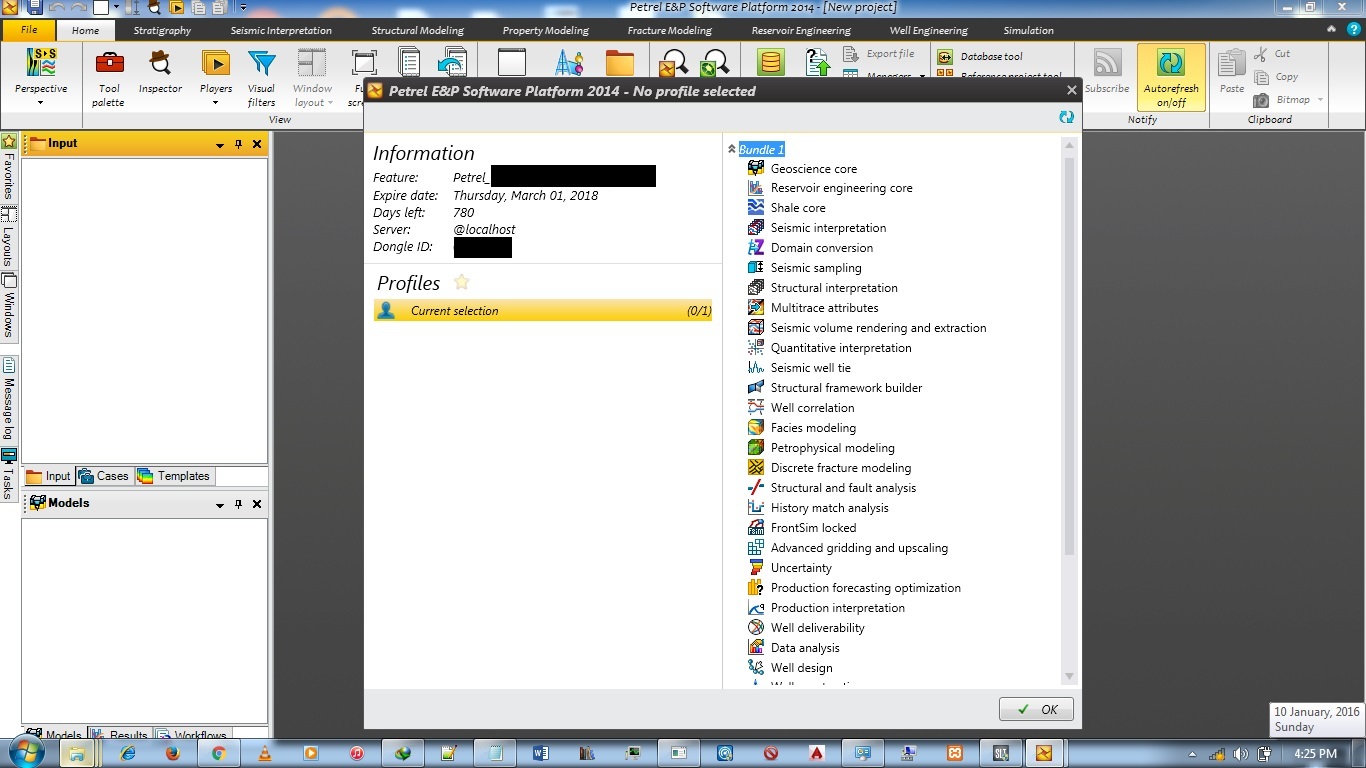The width and height of the screenshot is (1366, 768).
Task: Open Models panel options dropdown
Action: tap(220, 505)
